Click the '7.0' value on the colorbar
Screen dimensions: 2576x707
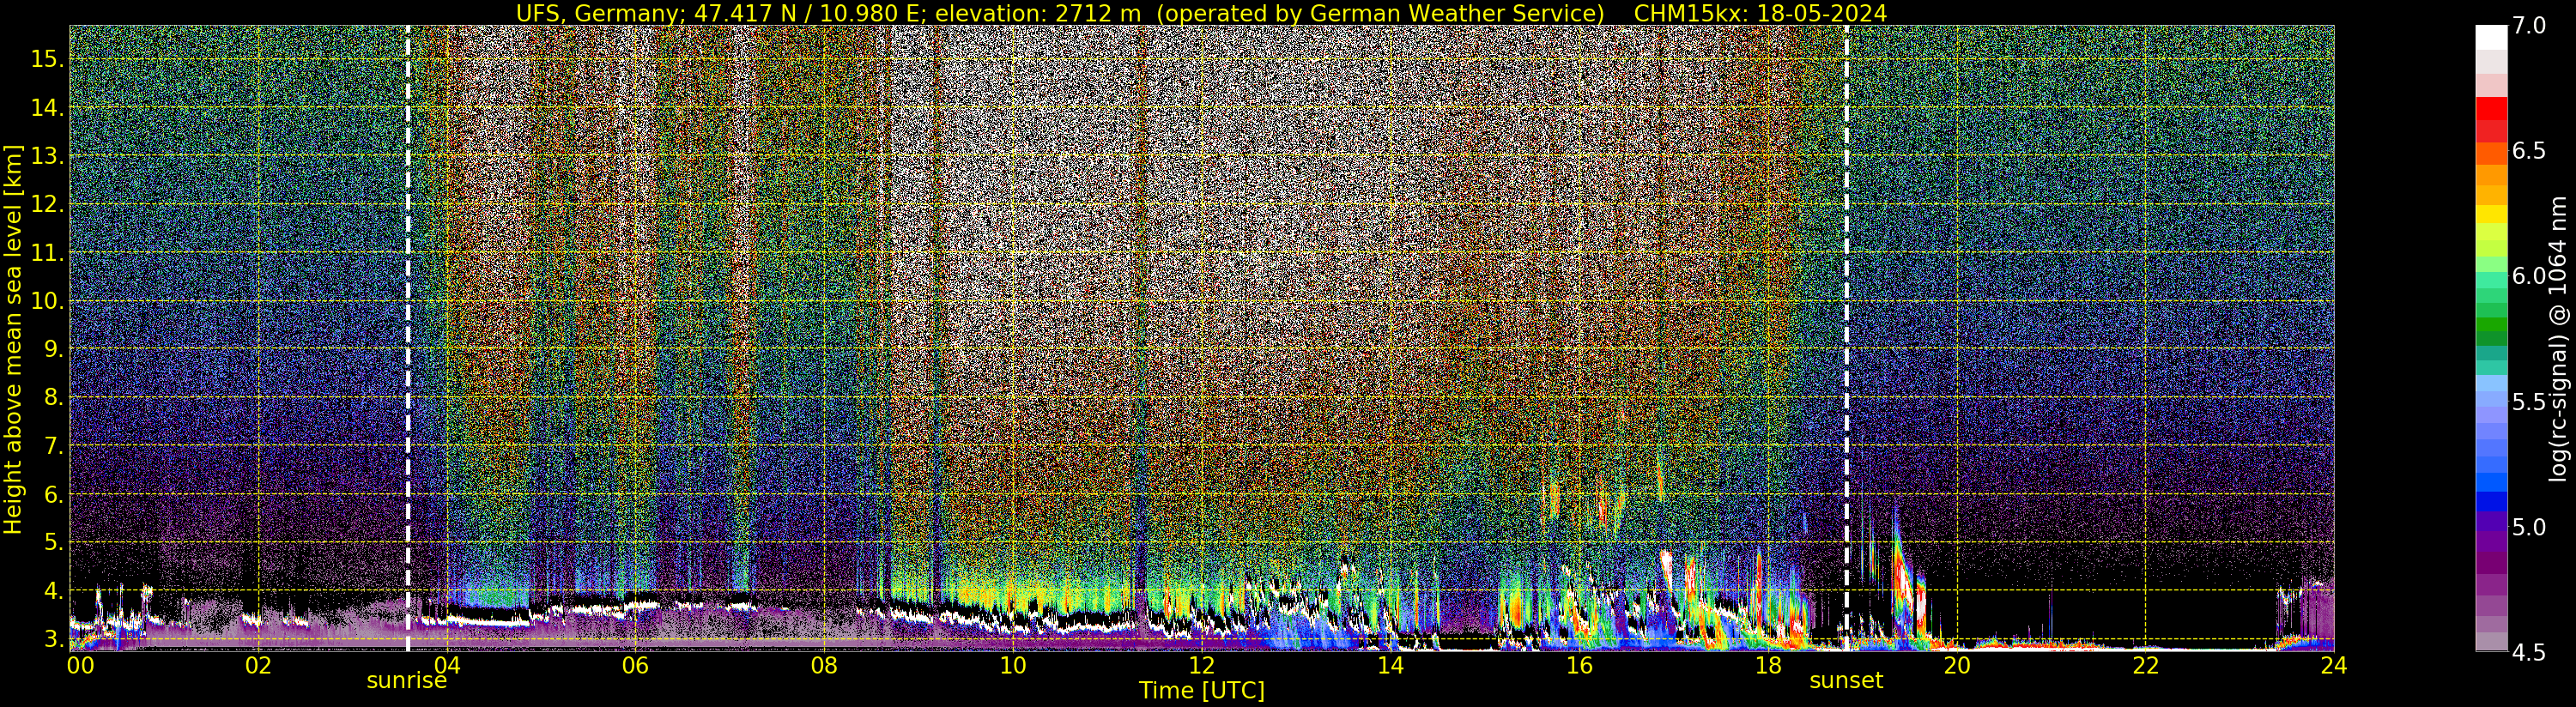[2529, 25]
